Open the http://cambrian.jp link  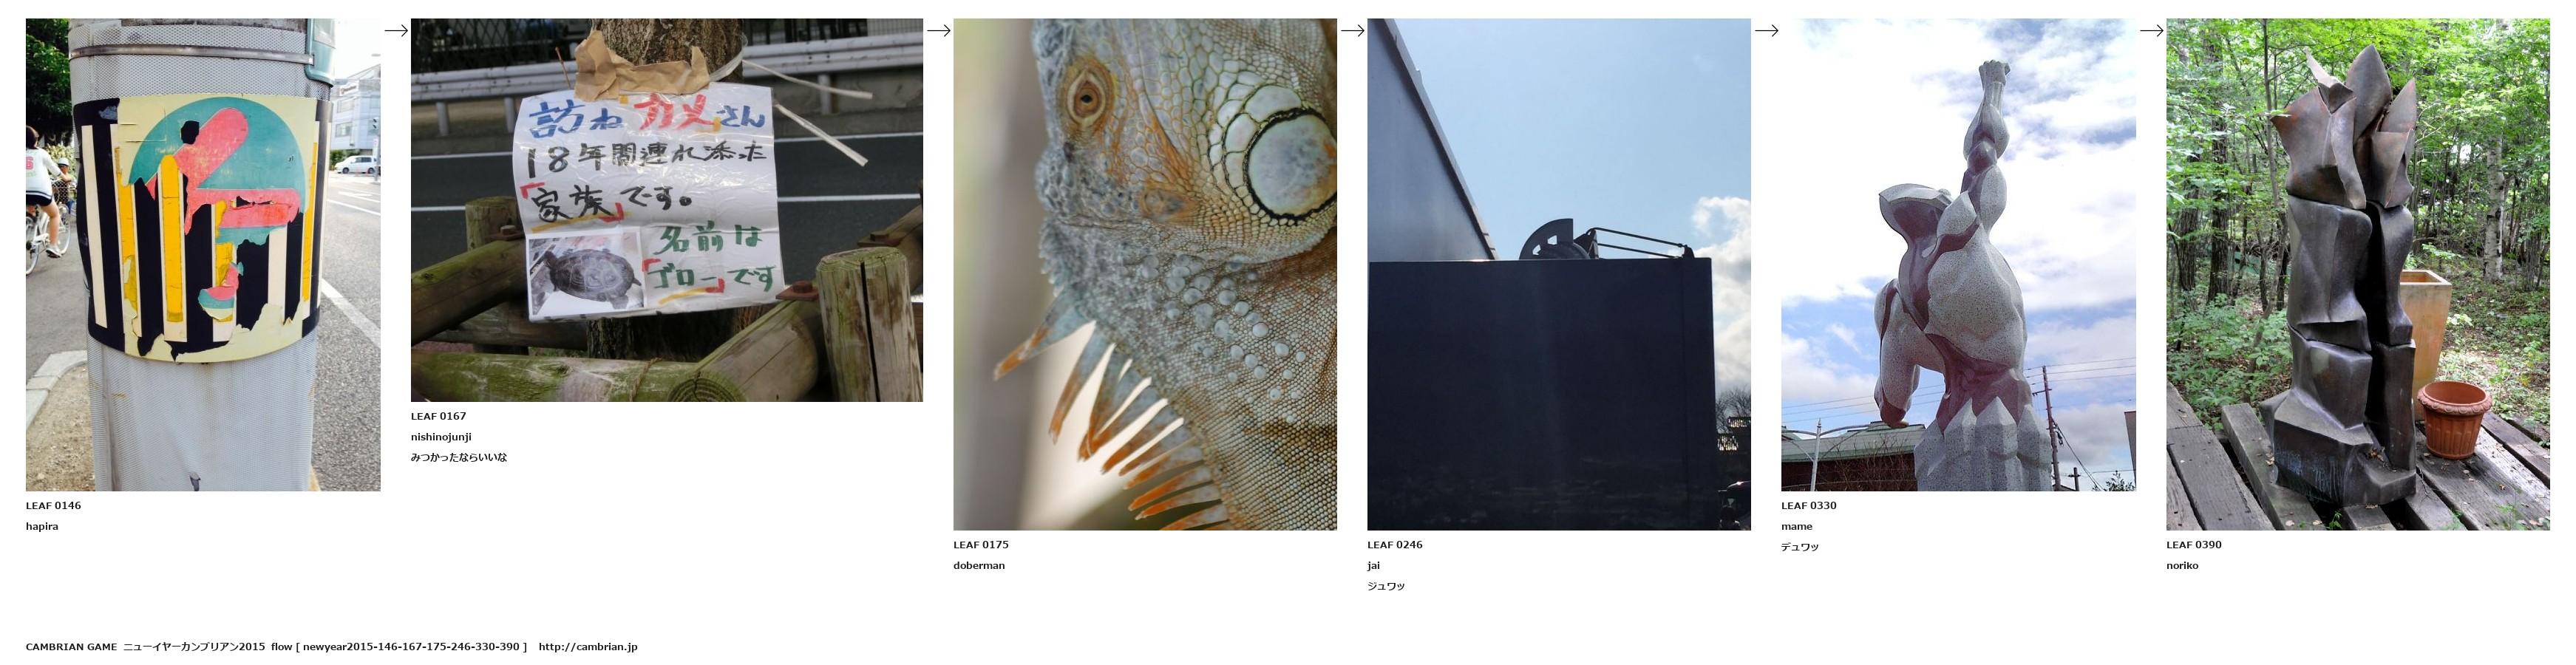tap(588, 647)
